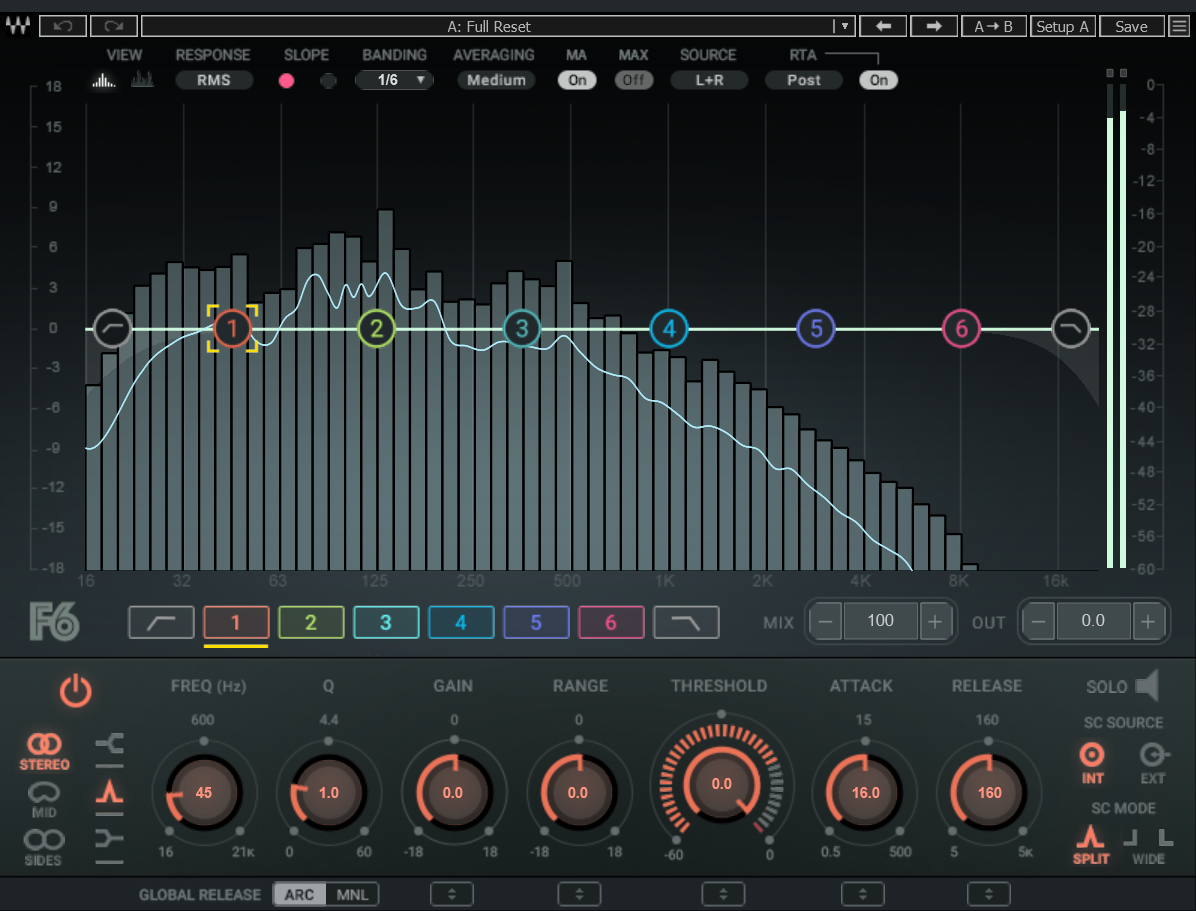Open the 1/6 banding dropdown
Image resolution: width=1196 pixels, height=911 pixels.
[x=394, y=80]
